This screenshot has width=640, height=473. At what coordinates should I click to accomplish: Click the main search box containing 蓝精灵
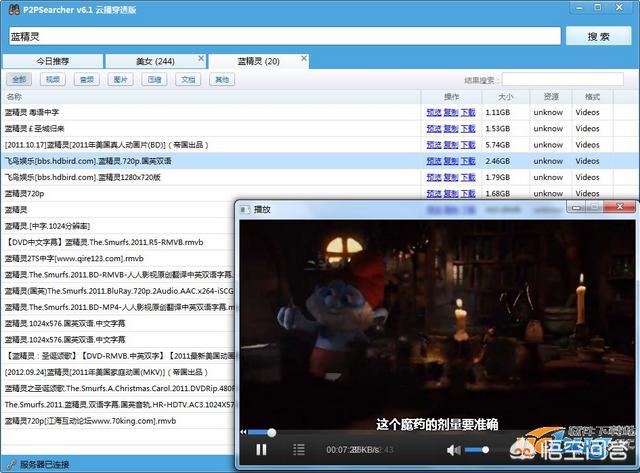click(284, 36)
